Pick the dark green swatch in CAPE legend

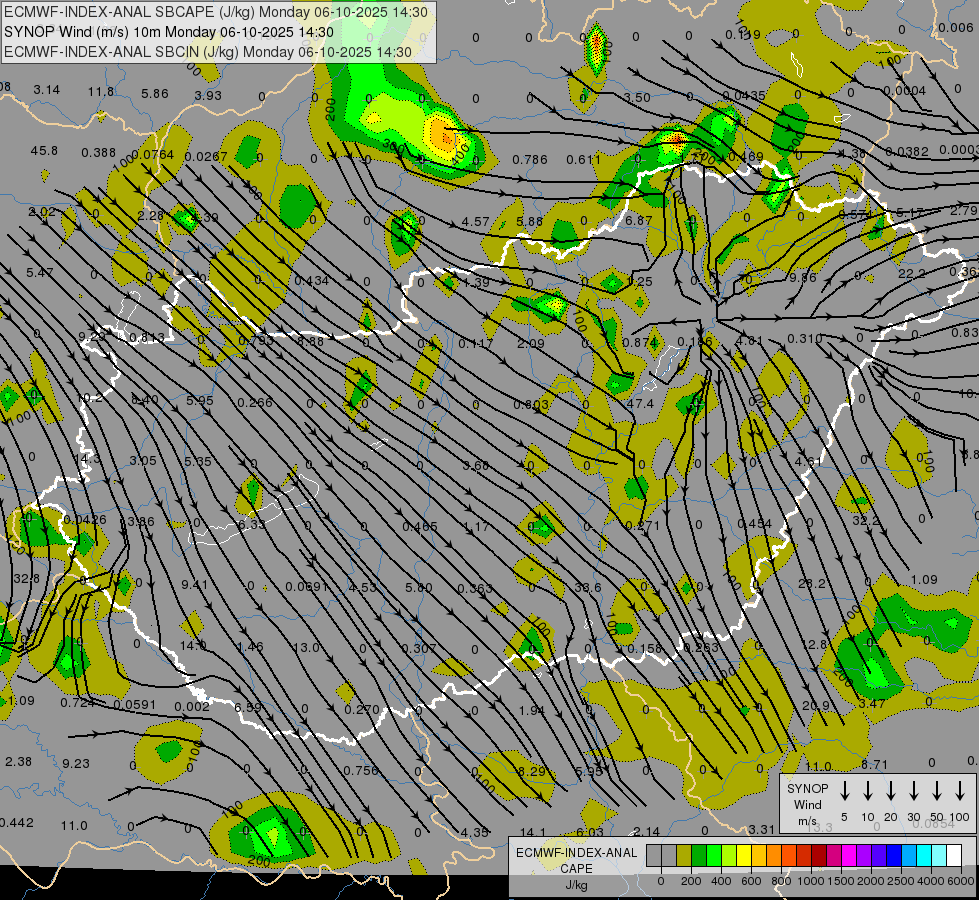point(699,855)
